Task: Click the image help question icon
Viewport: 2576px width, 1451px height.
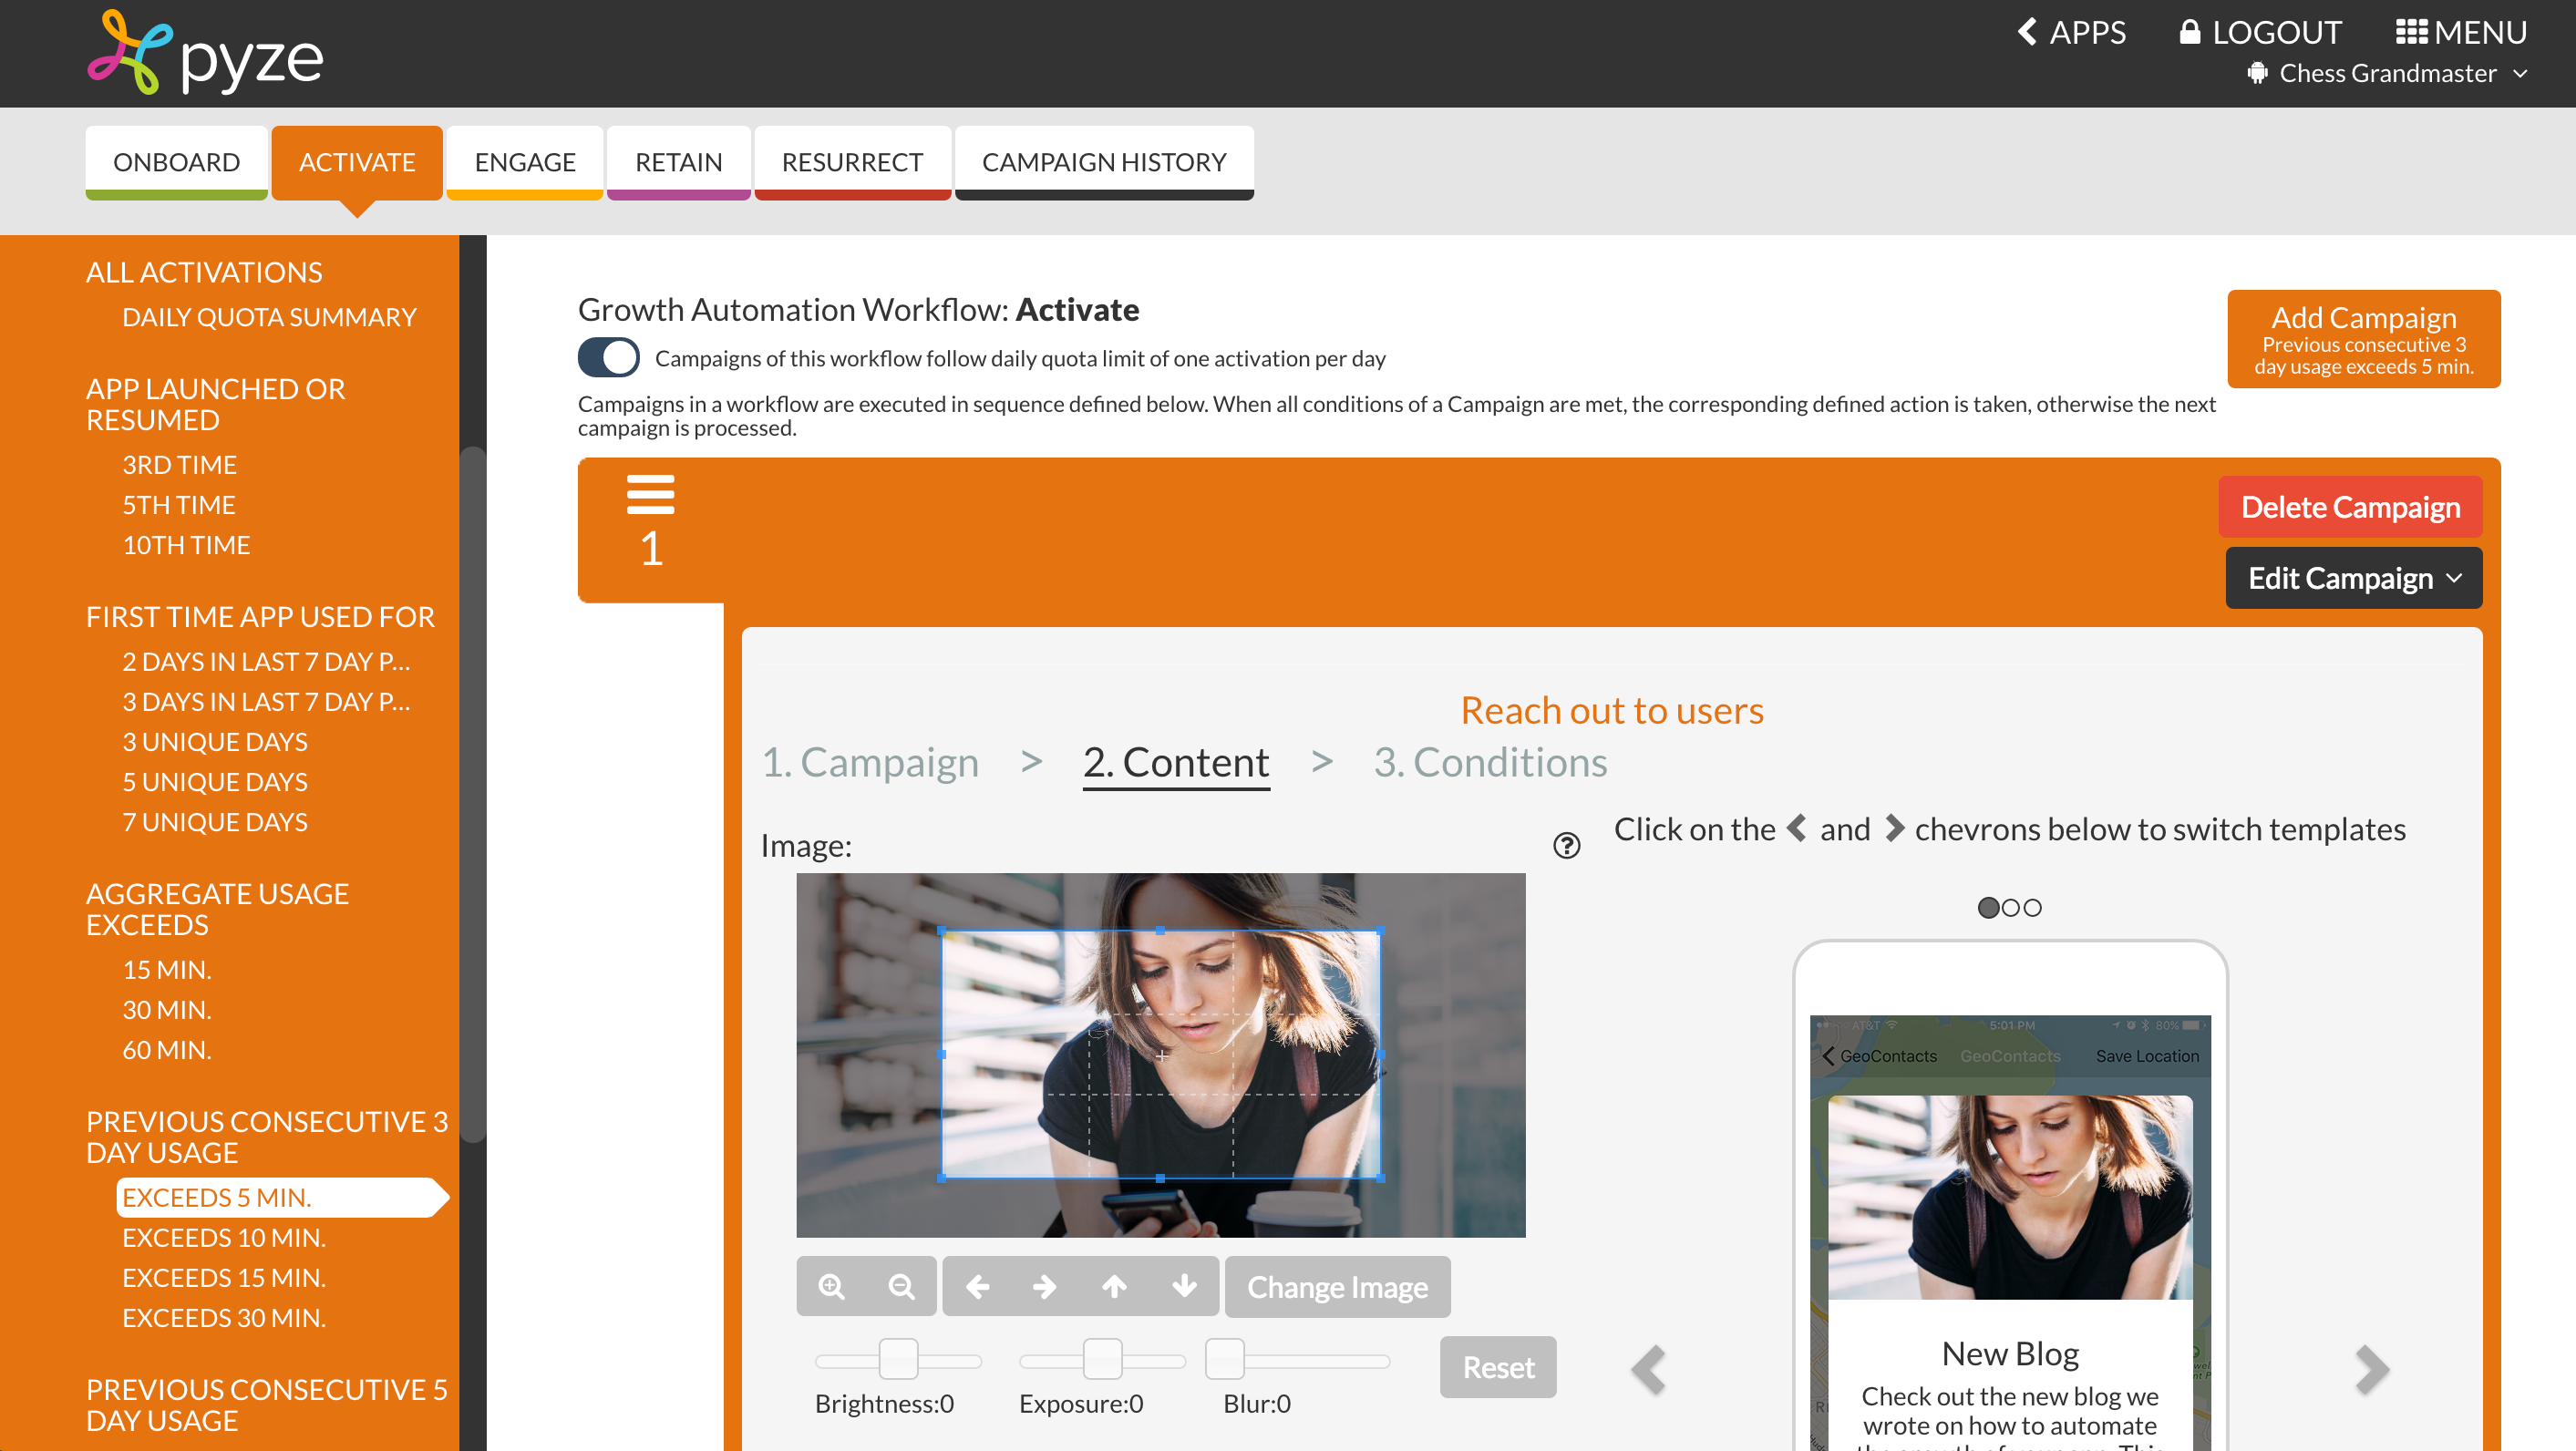Action: (1566, 846)
